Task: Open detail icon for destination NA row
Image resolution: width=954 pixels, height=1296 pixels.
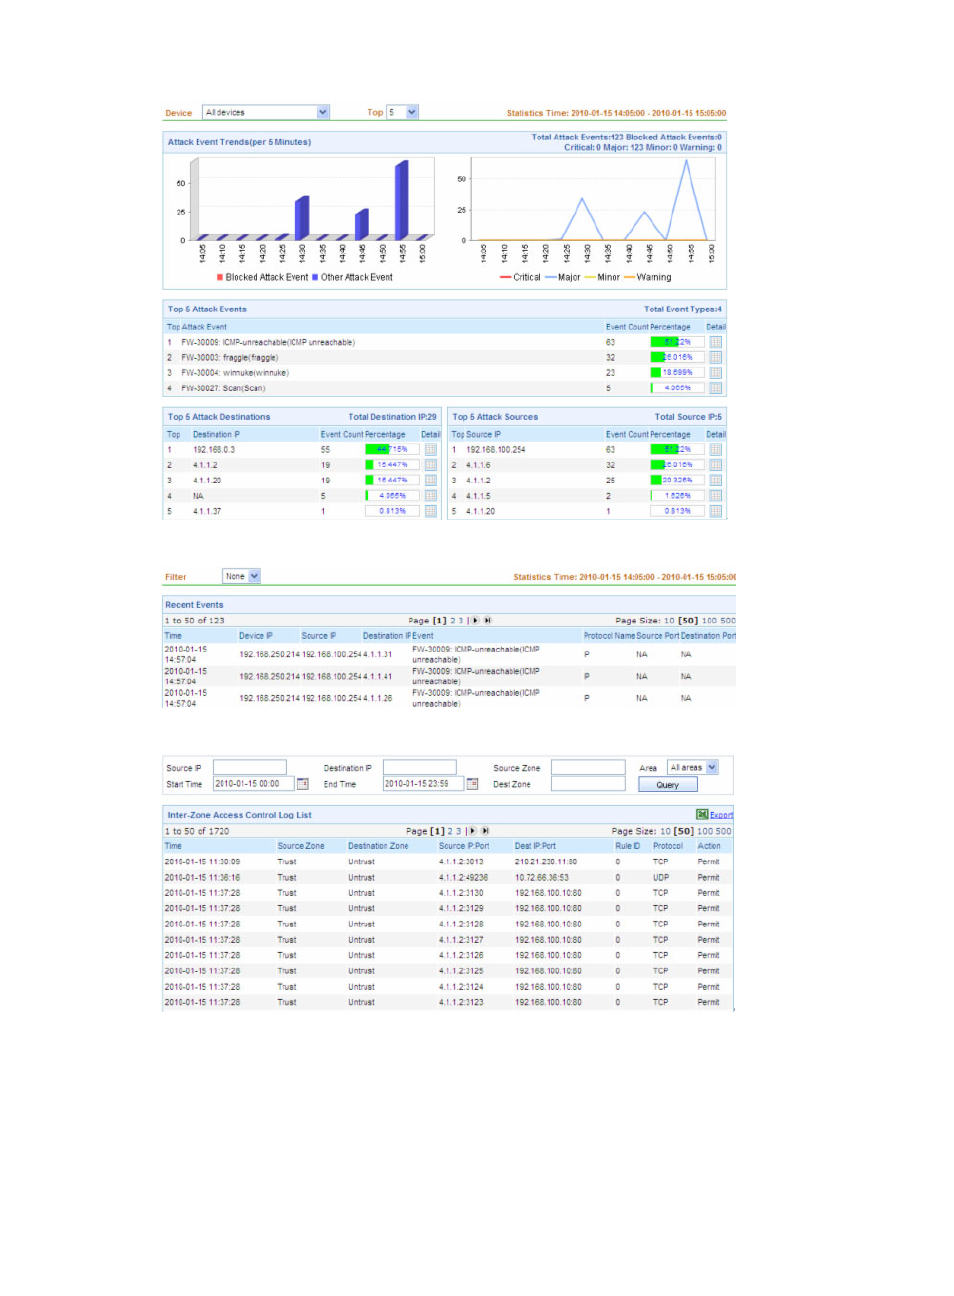Action: [431, 496]
